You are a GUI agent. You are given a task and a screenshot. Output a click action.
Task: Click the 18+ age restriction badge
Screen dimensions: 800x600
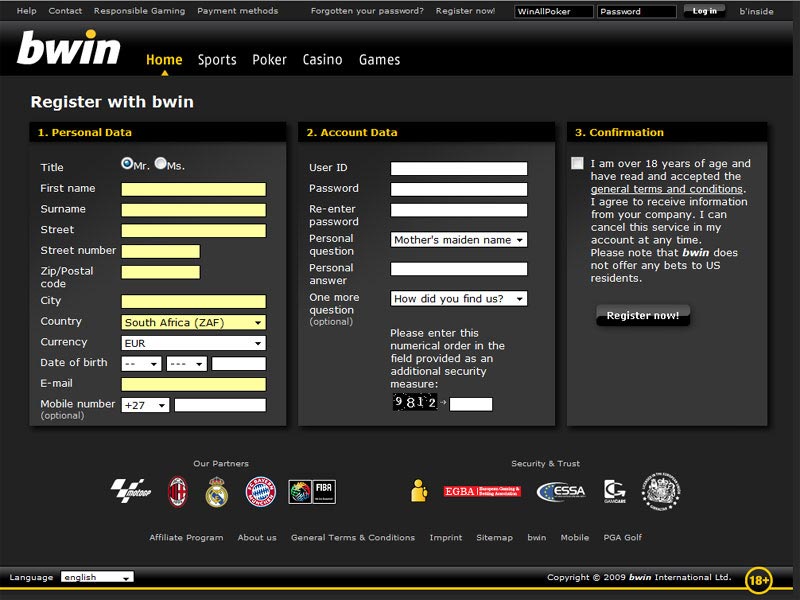click(x=759, y=580)
